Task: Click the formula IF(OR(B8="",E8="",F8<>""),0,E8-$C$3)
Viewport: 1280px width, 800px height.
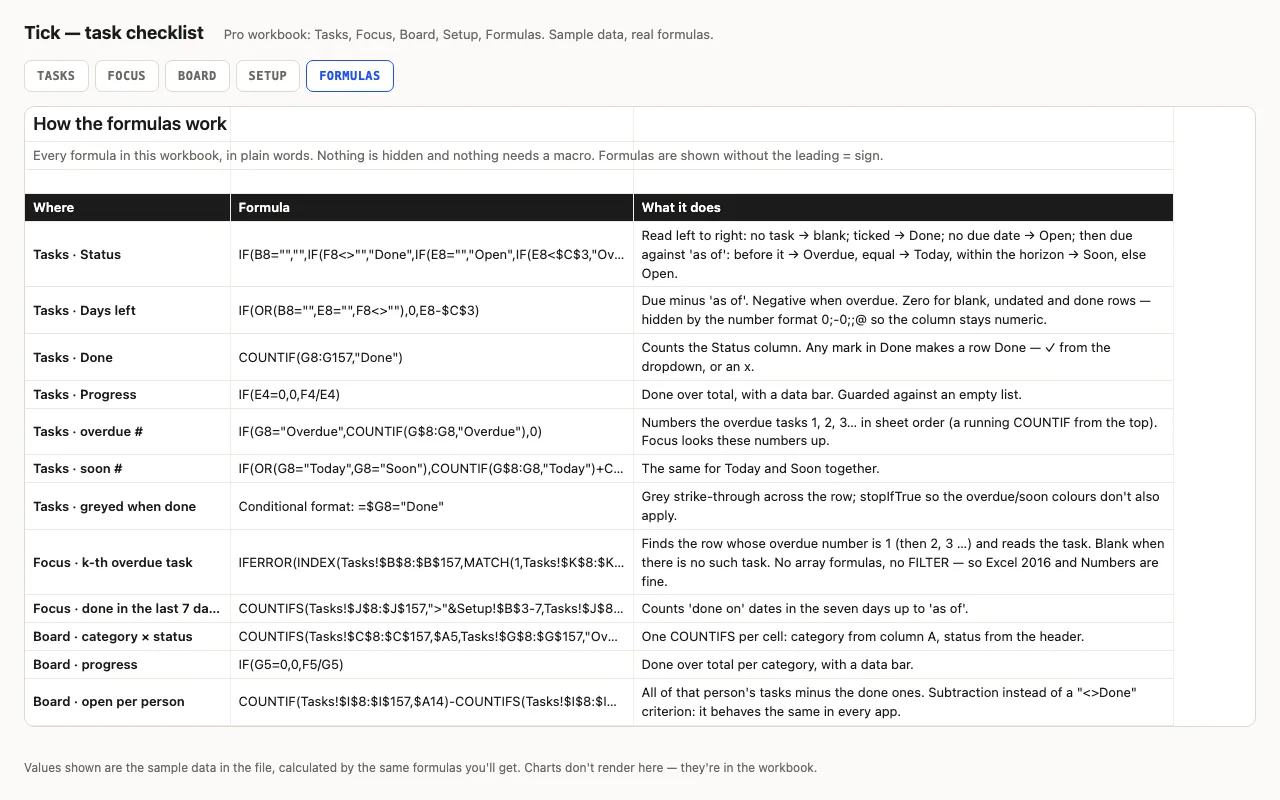Action: tap(432, 310)
